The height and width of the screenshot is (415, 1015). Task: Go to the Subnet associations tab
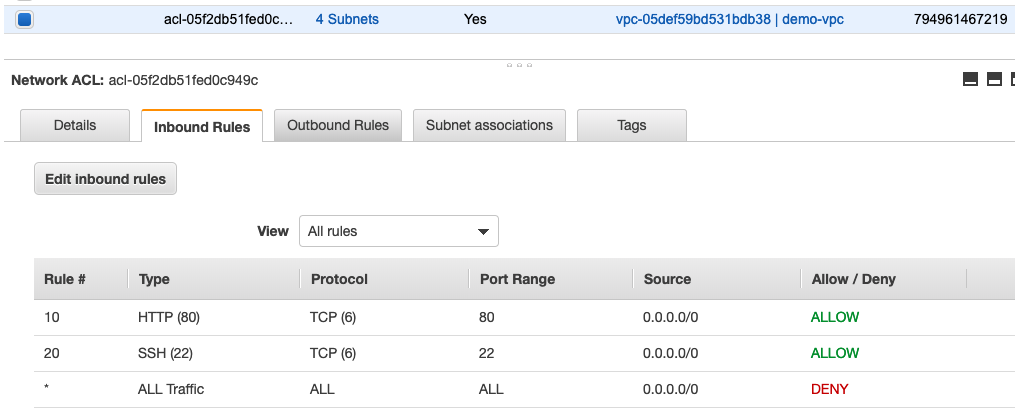(489, 126)
